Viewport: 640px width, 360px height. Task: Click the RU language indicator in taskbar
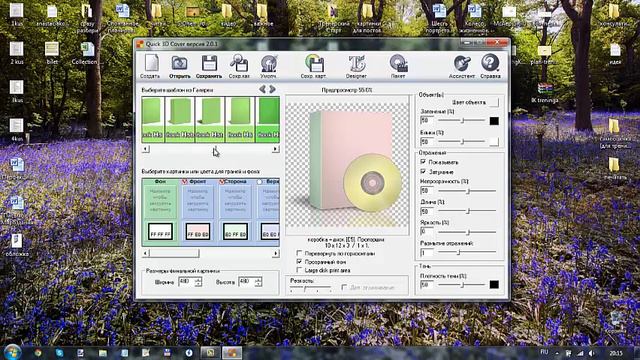(544, 352)
